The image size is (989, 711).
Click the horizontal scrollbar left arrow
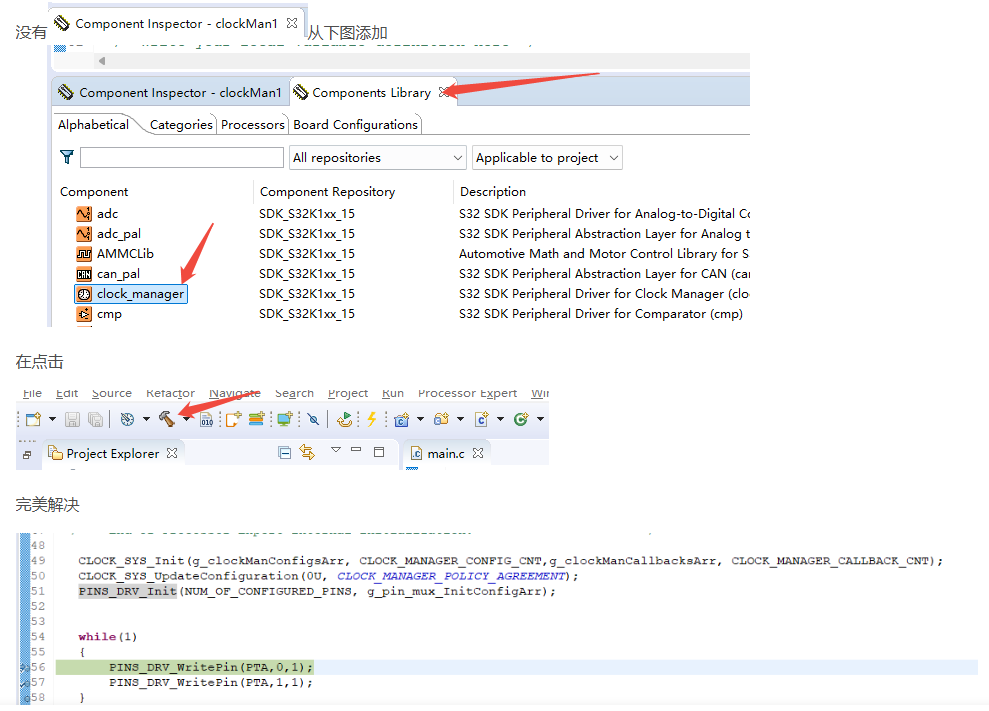pos(102,61)
